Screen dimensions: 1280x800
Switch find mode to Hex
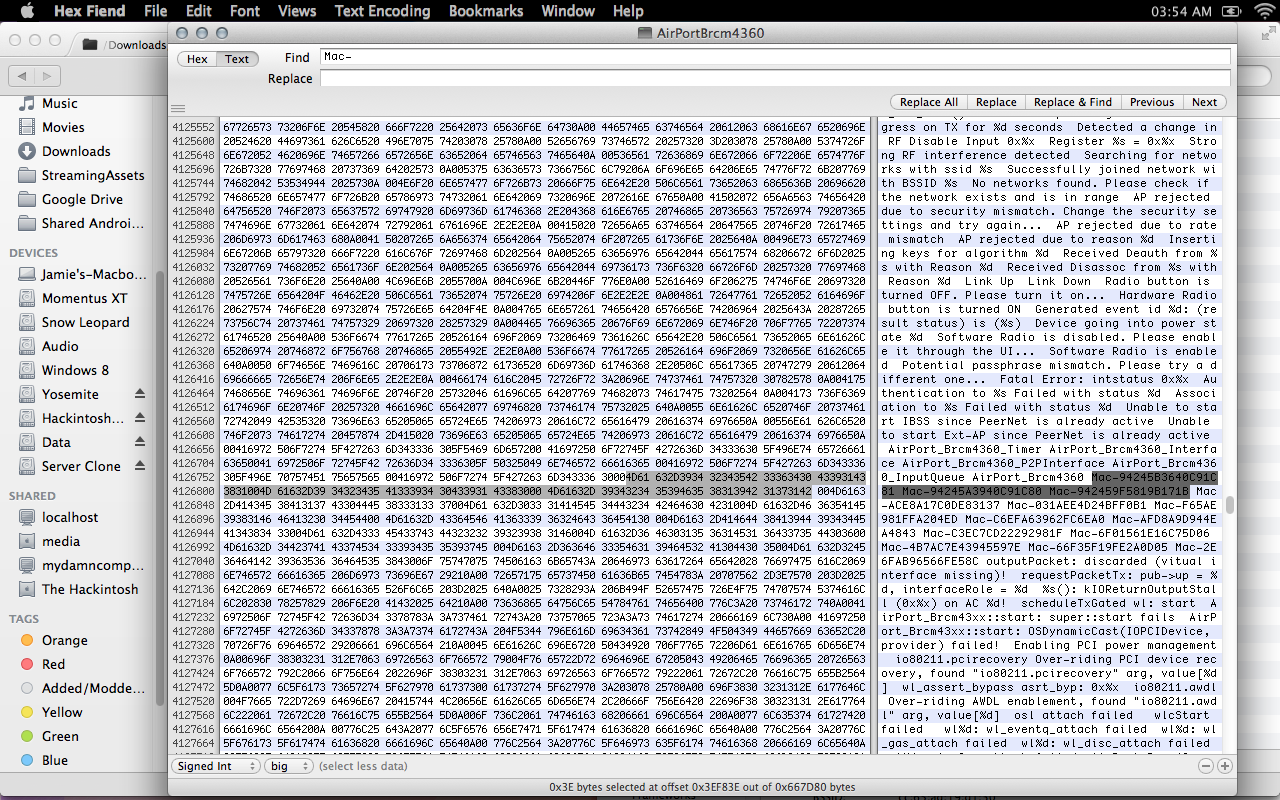pyautogui.click(x=197, y=59)
